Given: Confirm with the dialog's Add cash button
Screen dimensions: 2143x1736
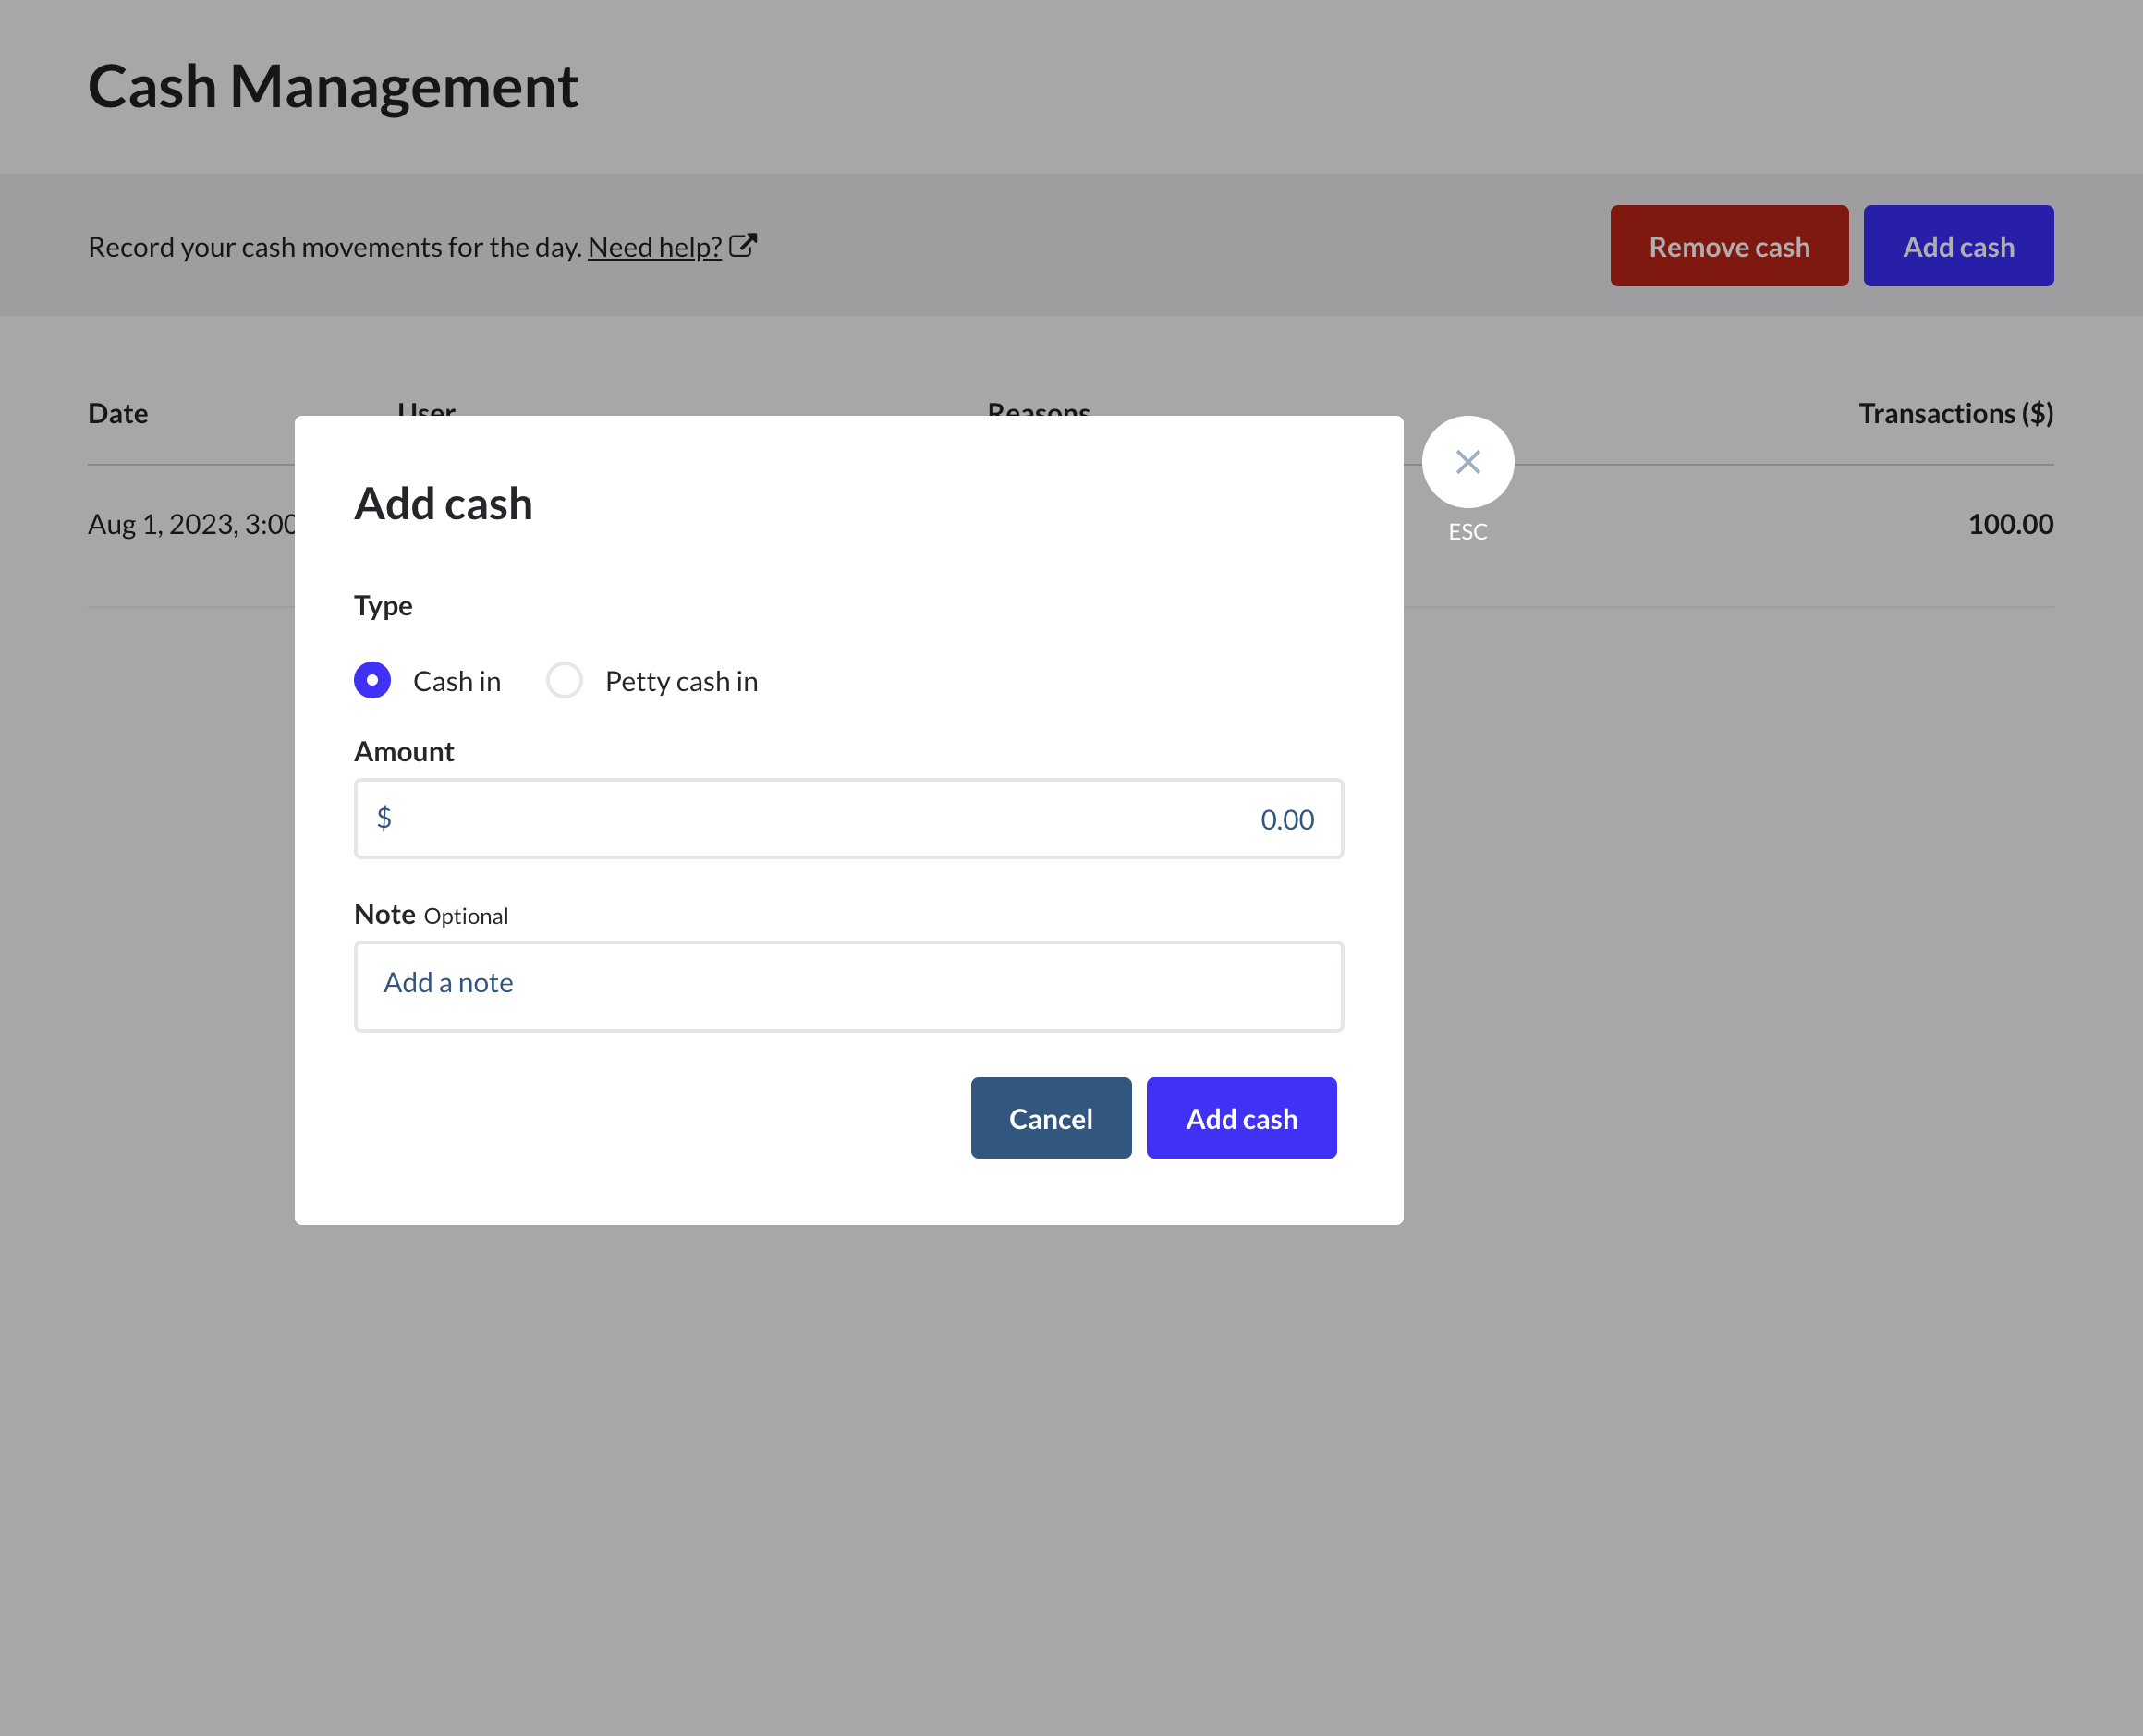Looking at the screenshot, I should point(1241,1118).
